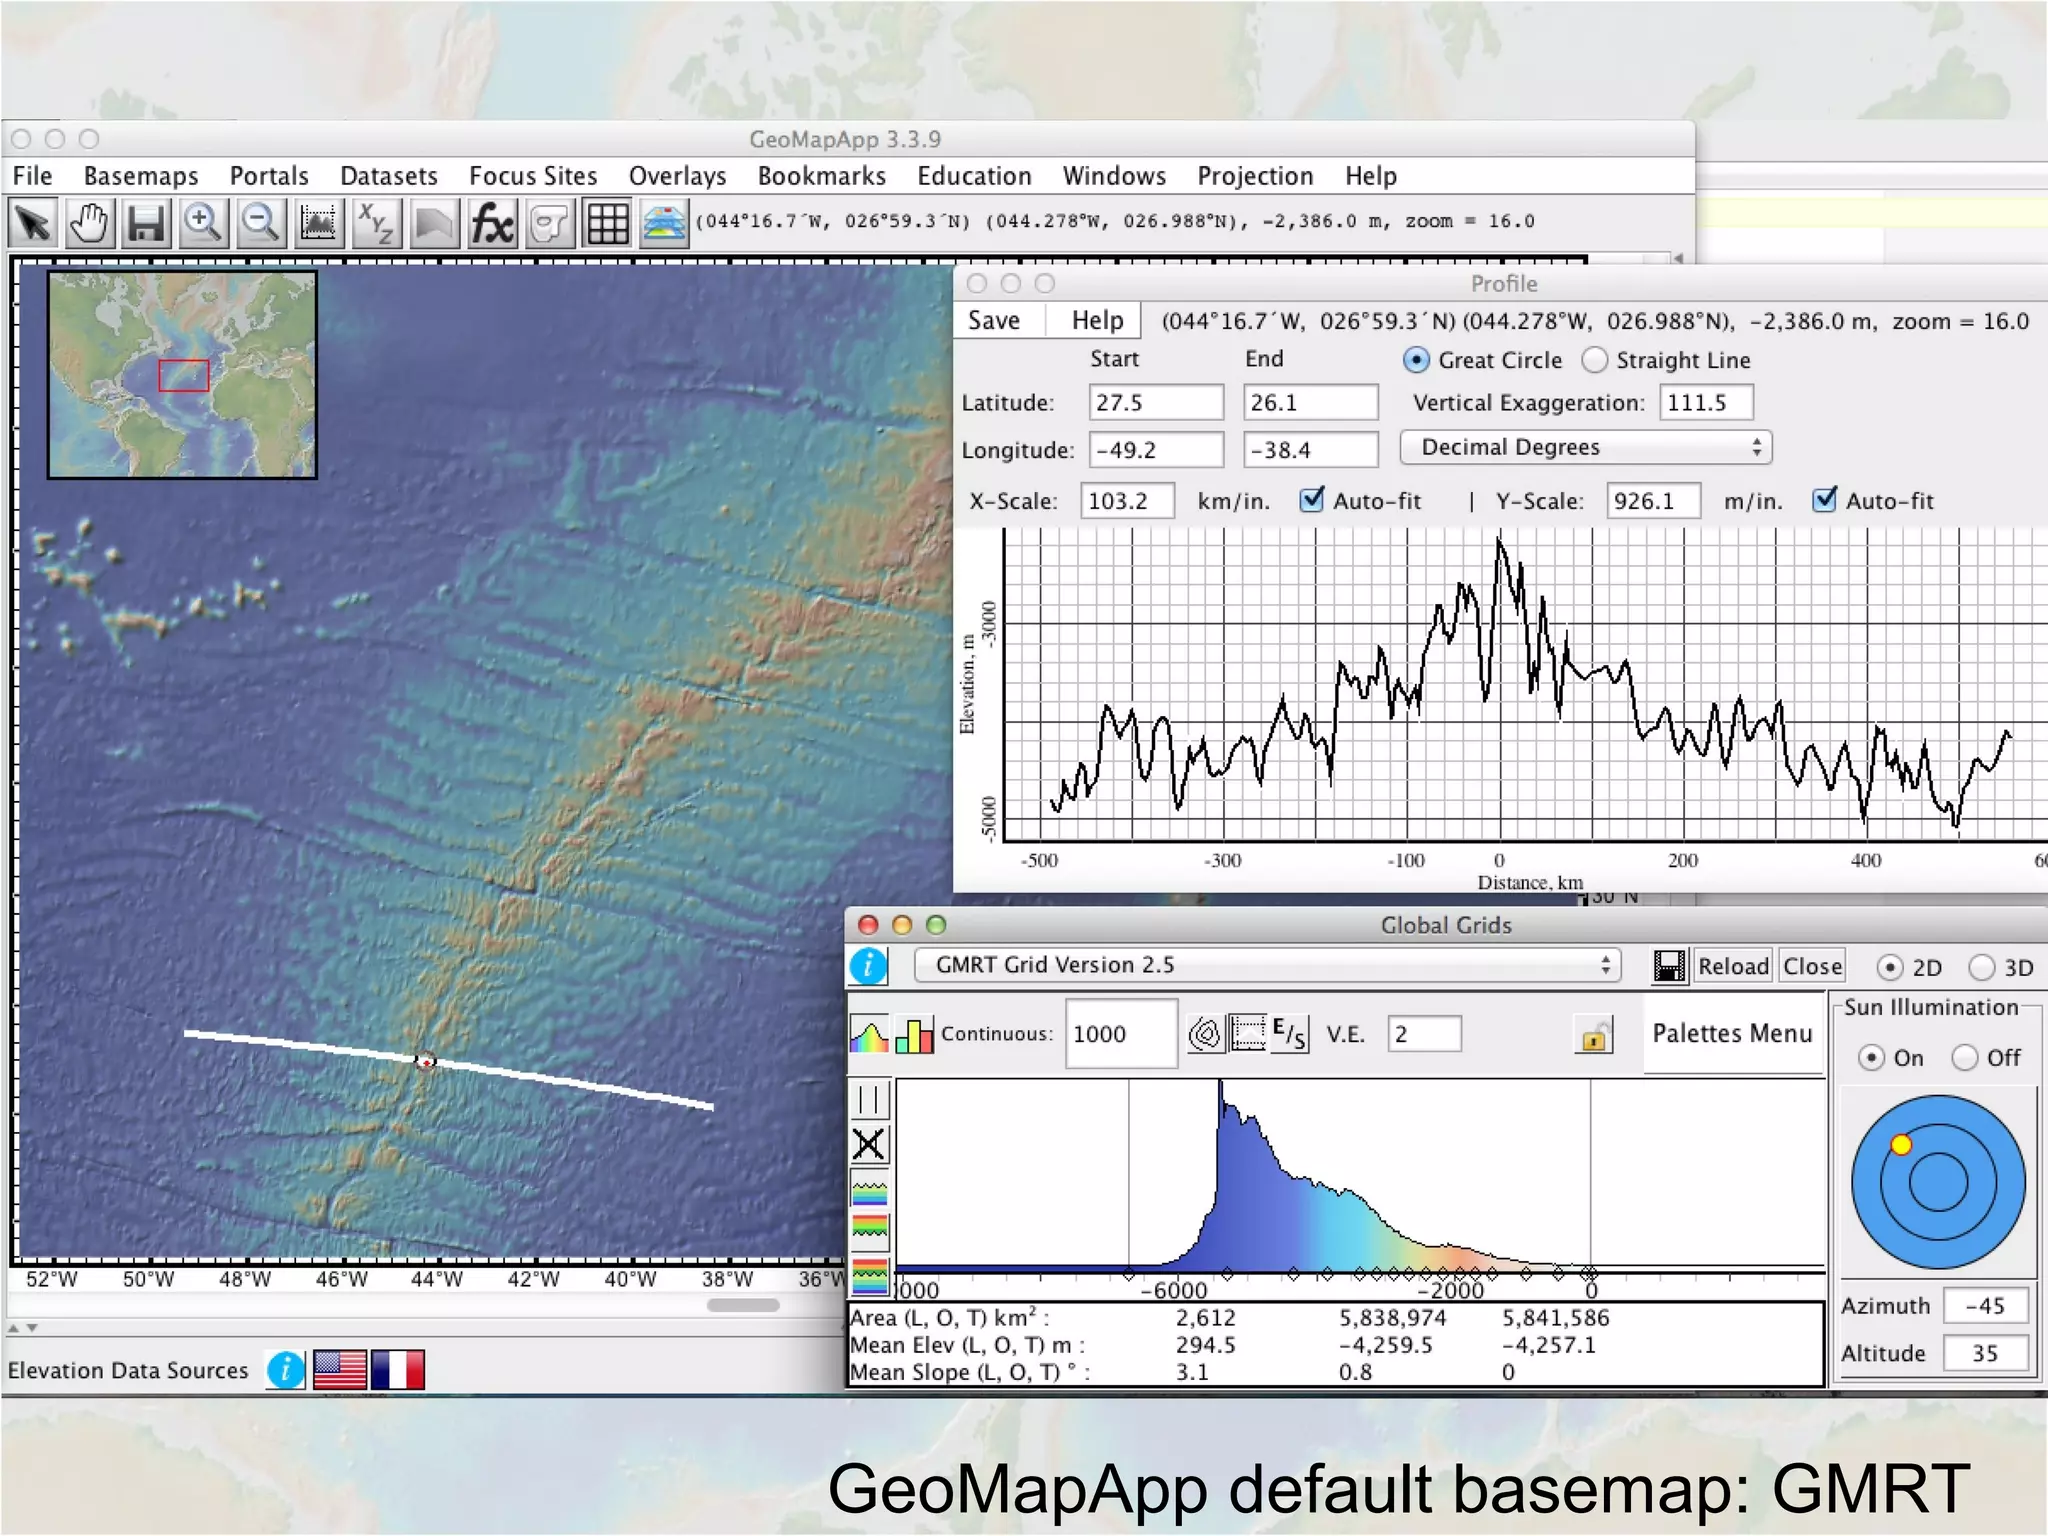Click the V.E. value field

(x=1424, y=1034)
